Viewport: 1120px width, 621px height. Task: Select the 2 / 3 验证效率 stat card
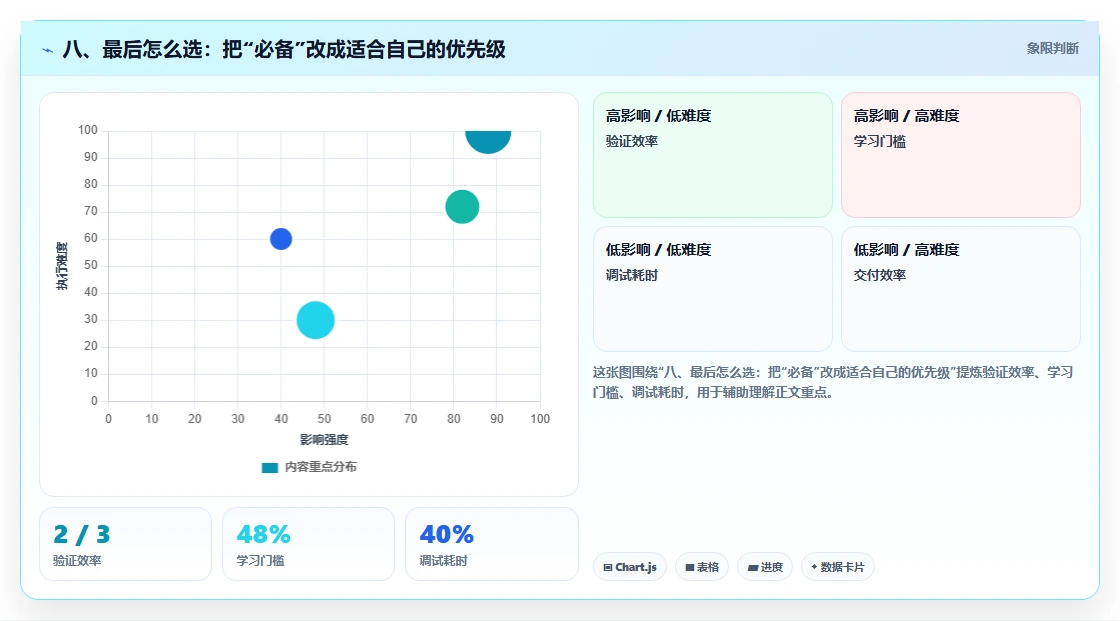pyautogui.click(x=126, y=544)
